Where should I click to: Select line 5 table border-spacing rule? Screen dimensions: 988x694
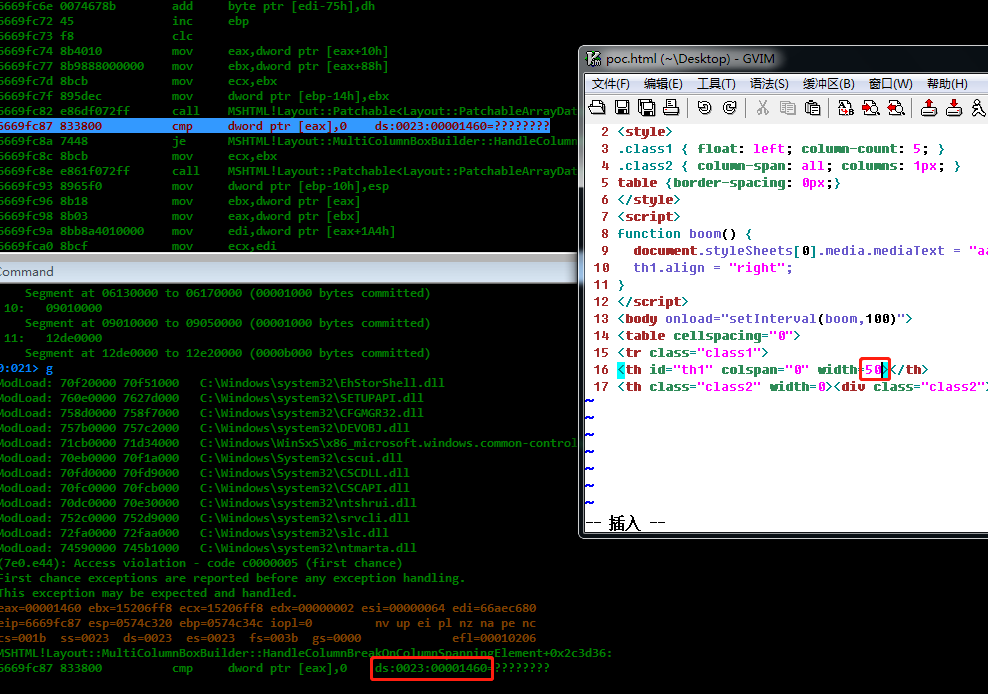coord(729,183)
